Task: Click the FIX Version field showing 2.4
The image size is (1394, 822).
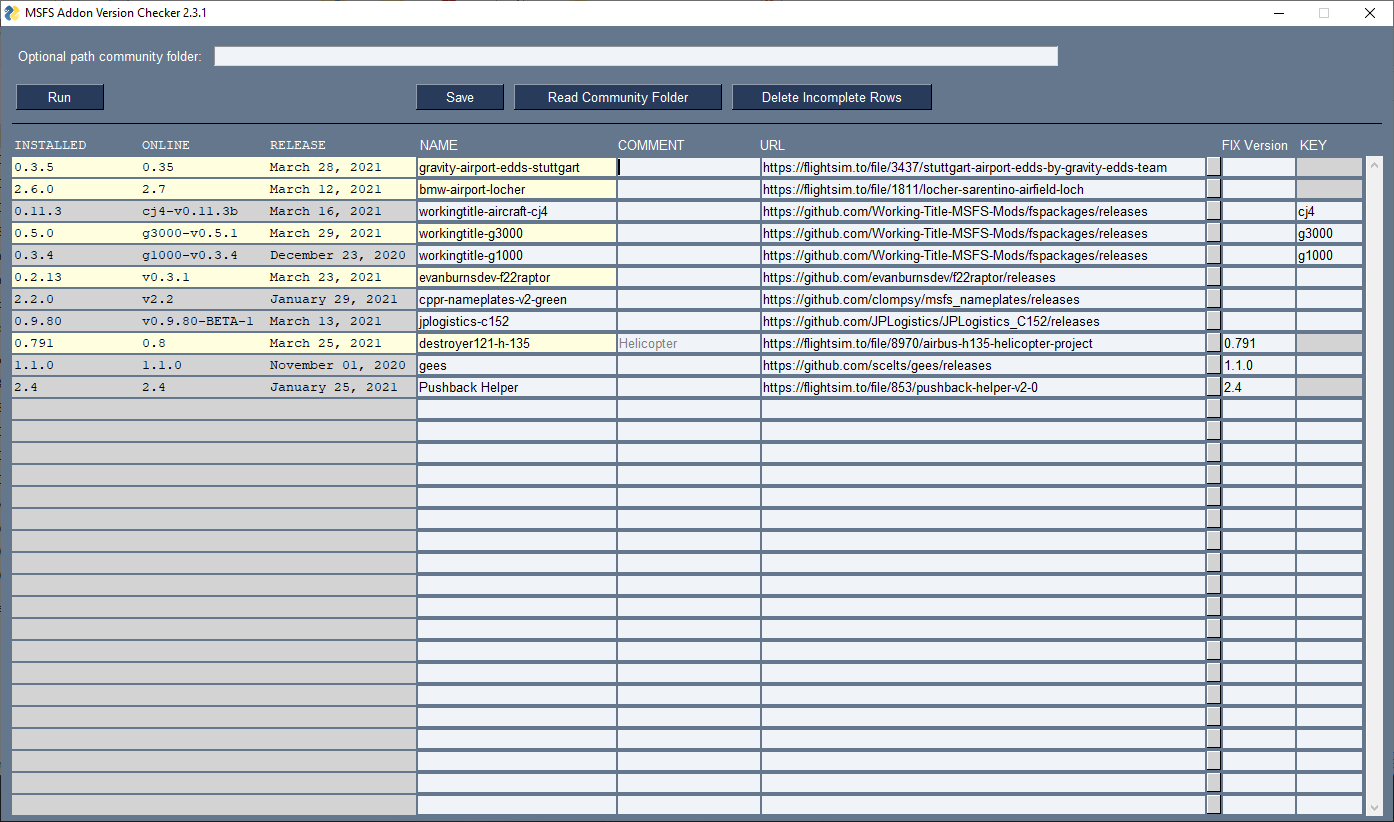Action: click(1258, 387)
